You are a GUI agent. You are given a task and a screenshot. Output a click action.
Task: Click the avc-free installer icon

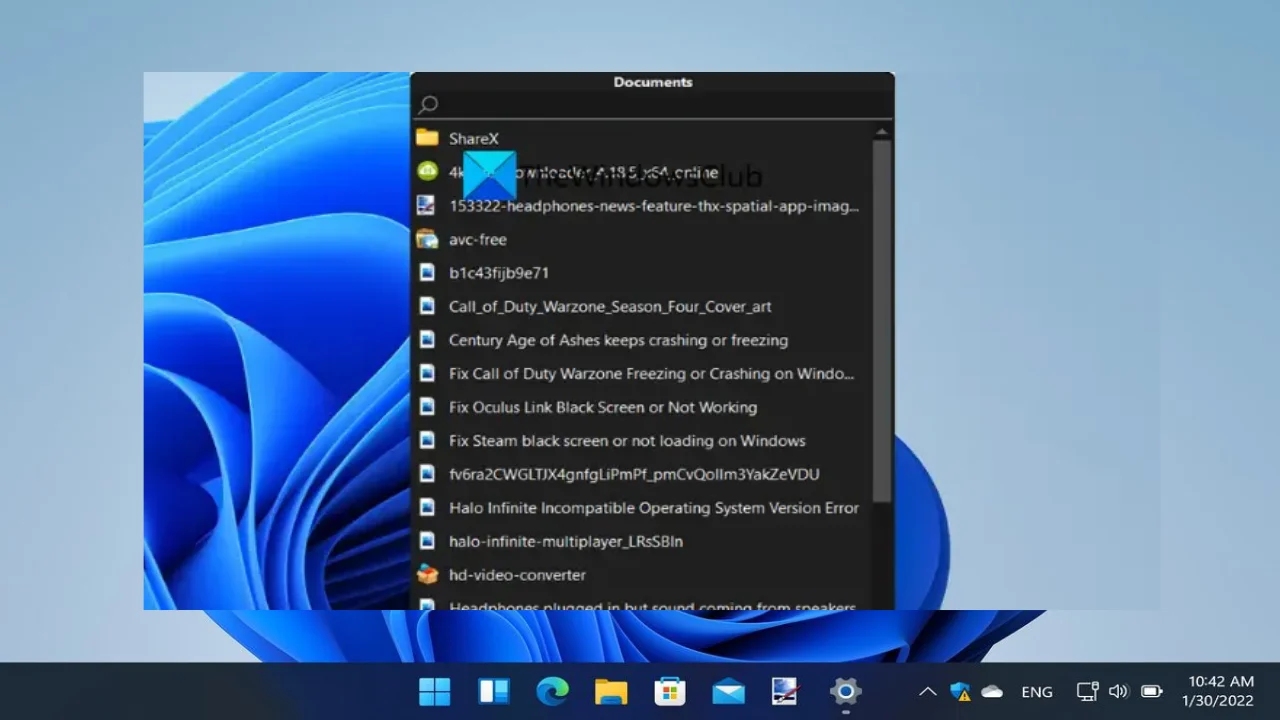click(x=427, y=239)
